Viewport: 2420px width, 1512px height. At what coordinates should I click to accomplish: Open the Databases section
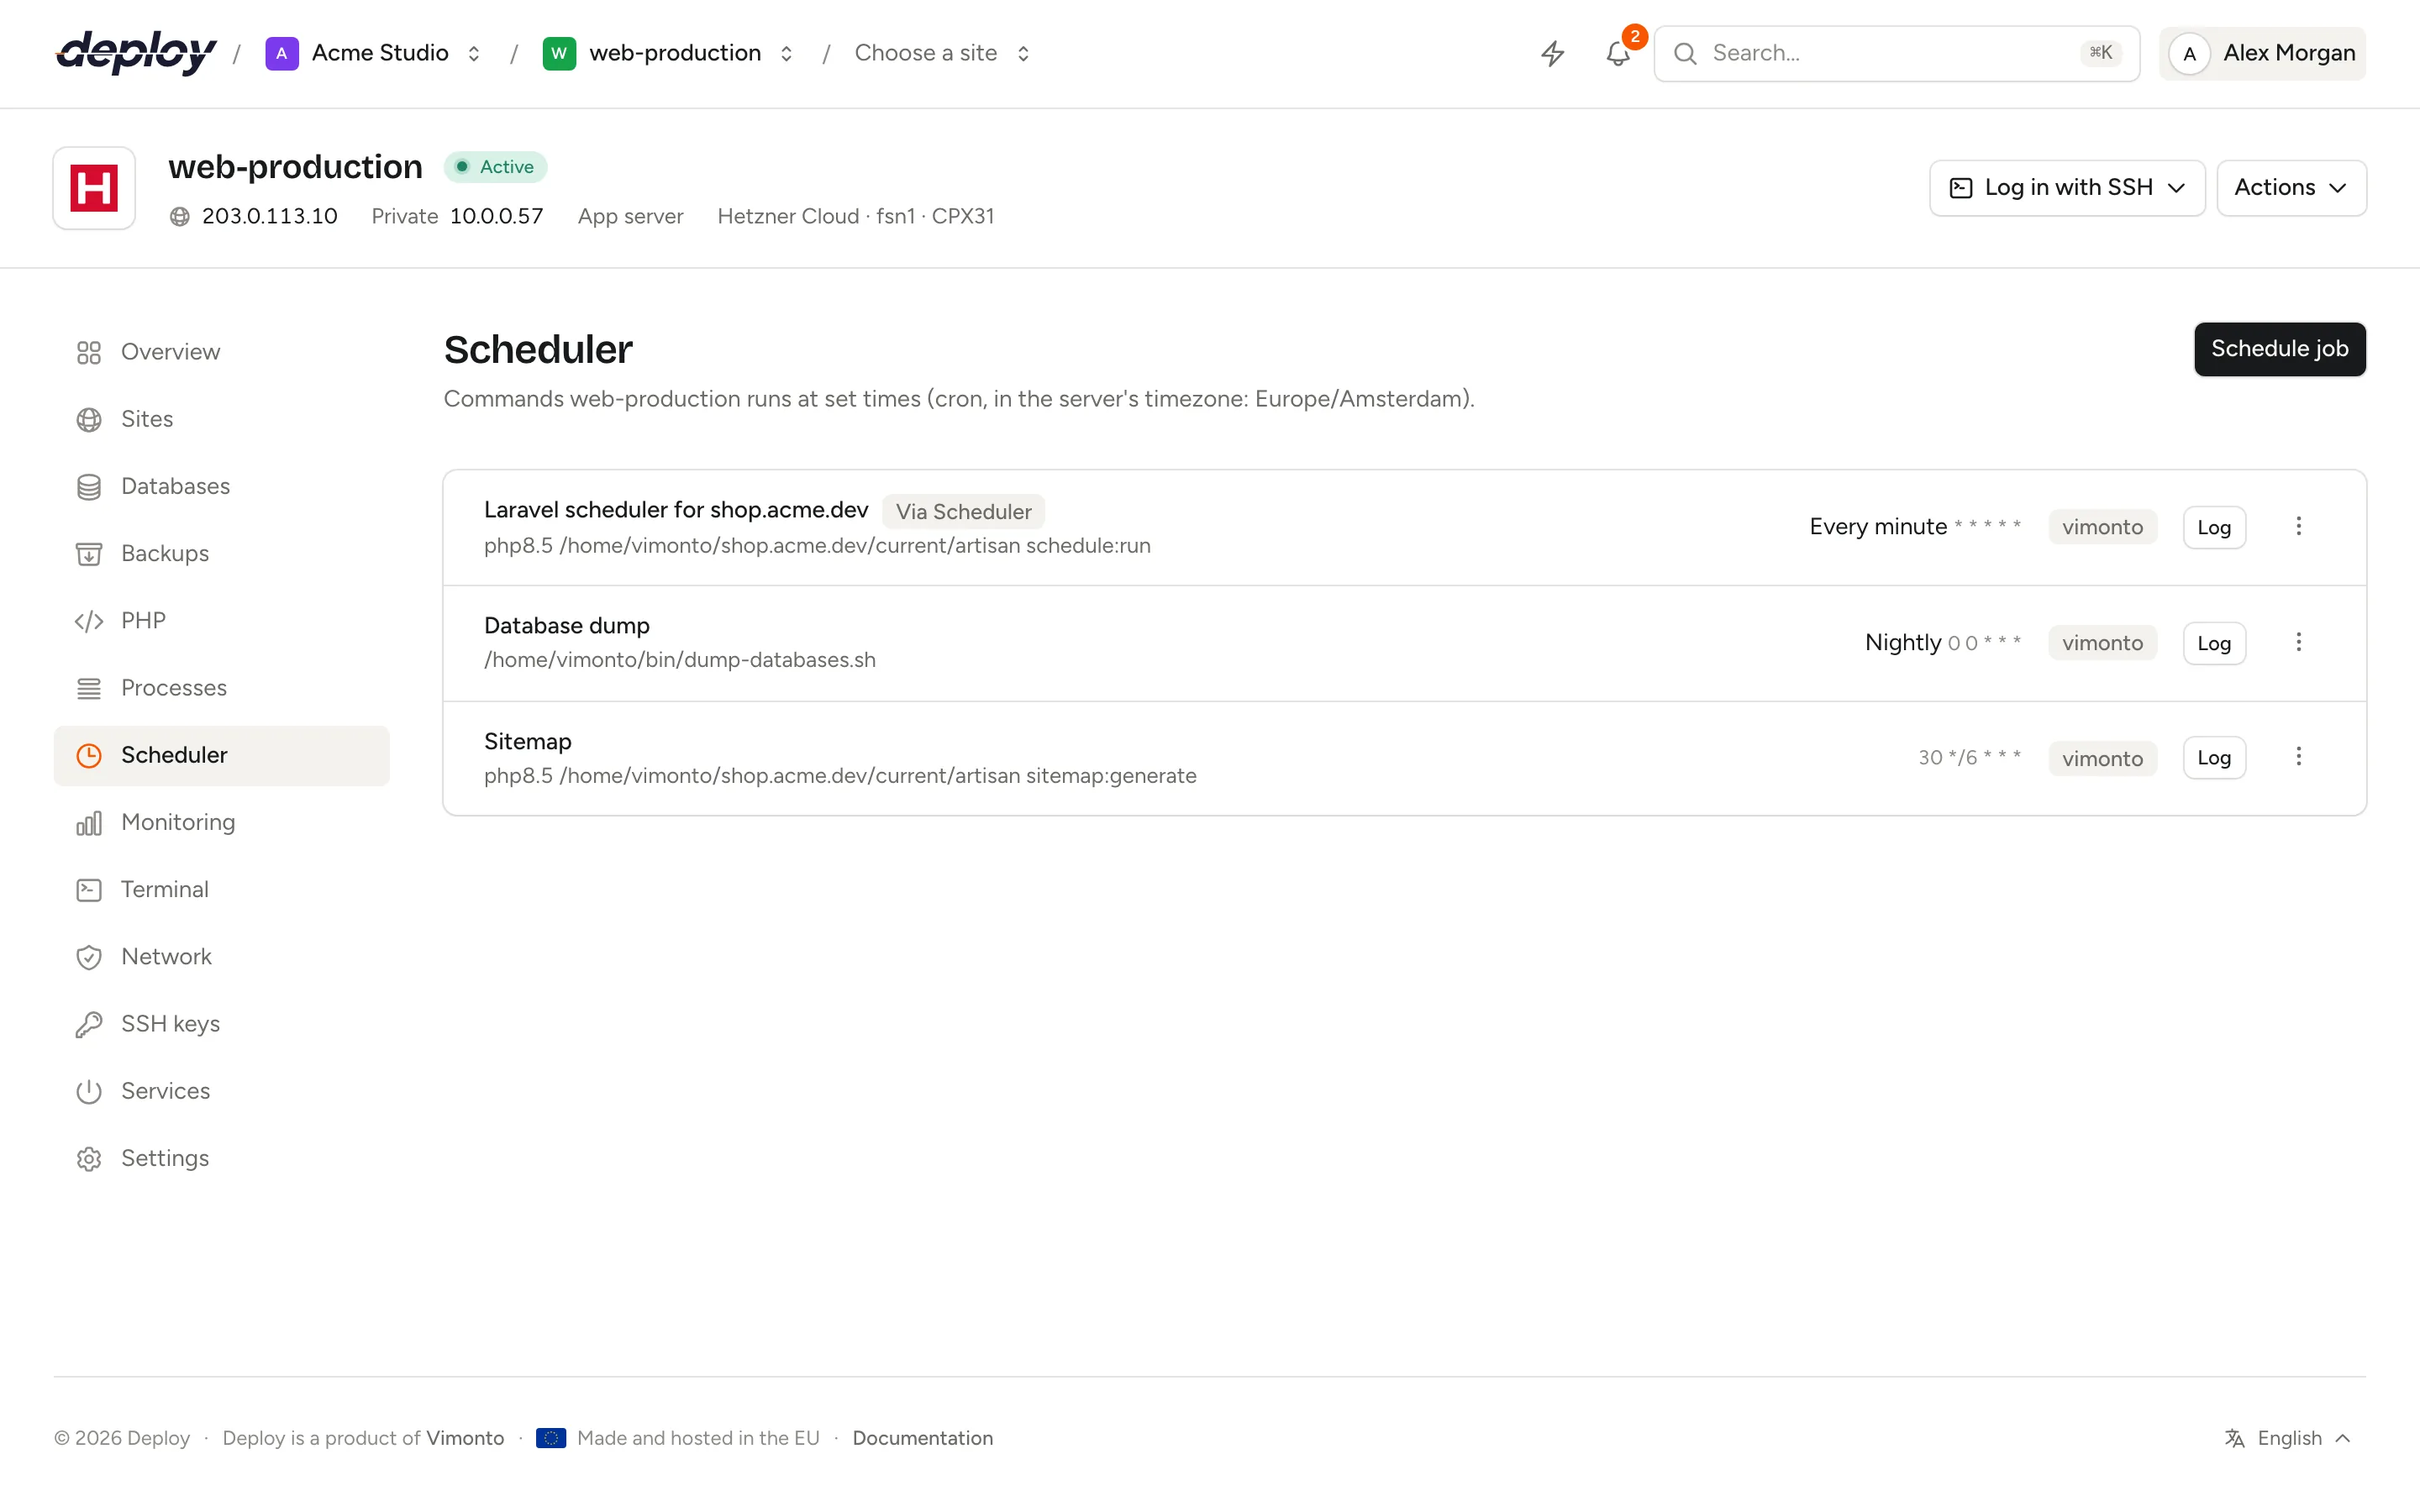pos(222,487)
